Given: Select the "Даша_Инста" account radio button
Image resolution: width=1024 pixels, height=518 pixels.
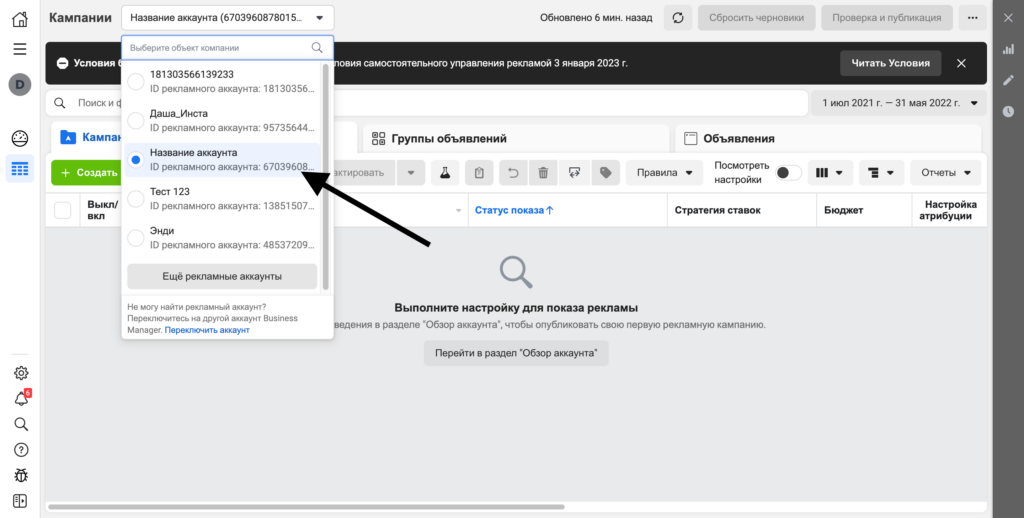Looking at the screenshot, I should coord(136,120).
